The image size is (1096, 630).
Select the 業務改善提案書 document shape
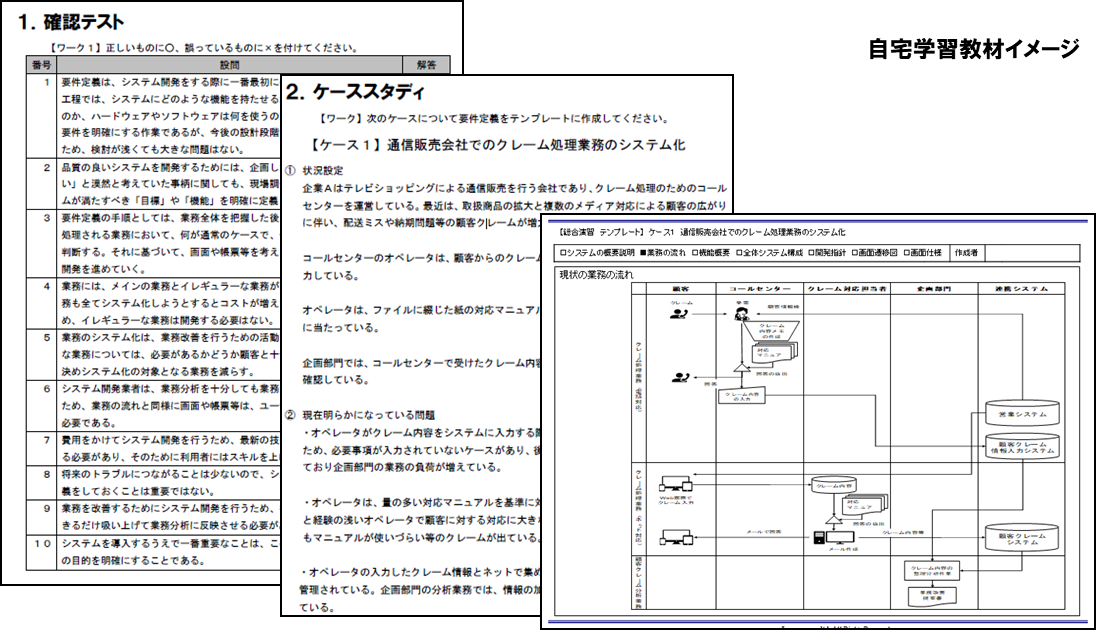click(x=932, y=595)
